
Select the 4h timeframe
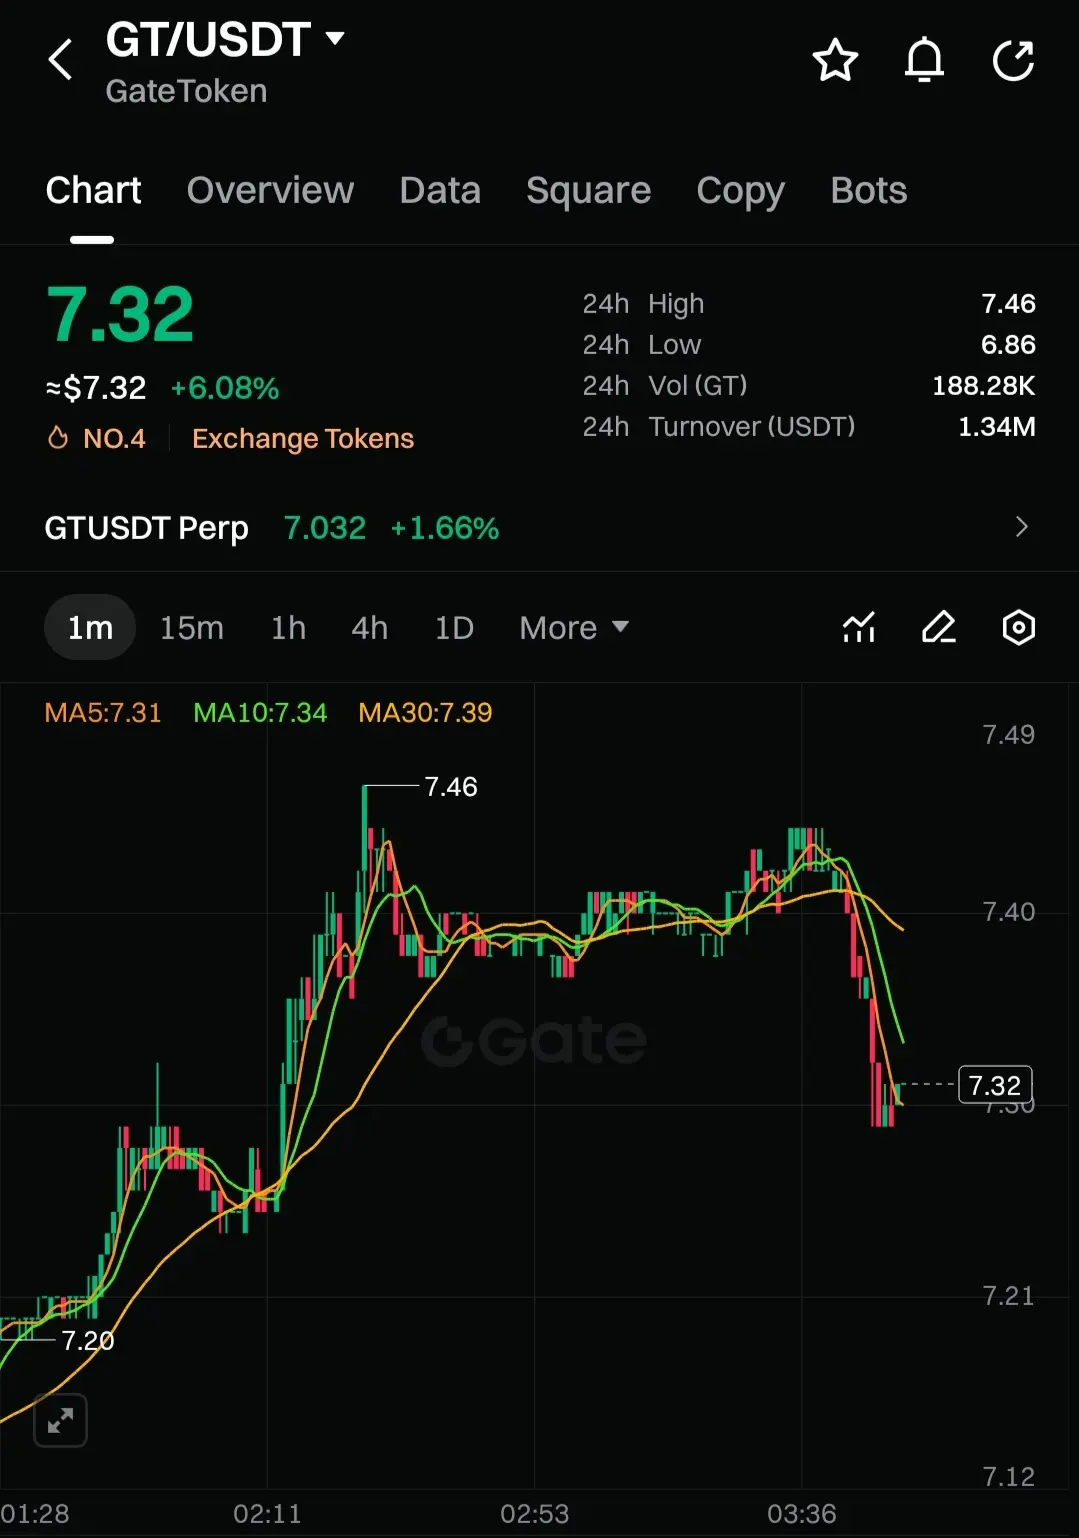[x=369, y=628]
